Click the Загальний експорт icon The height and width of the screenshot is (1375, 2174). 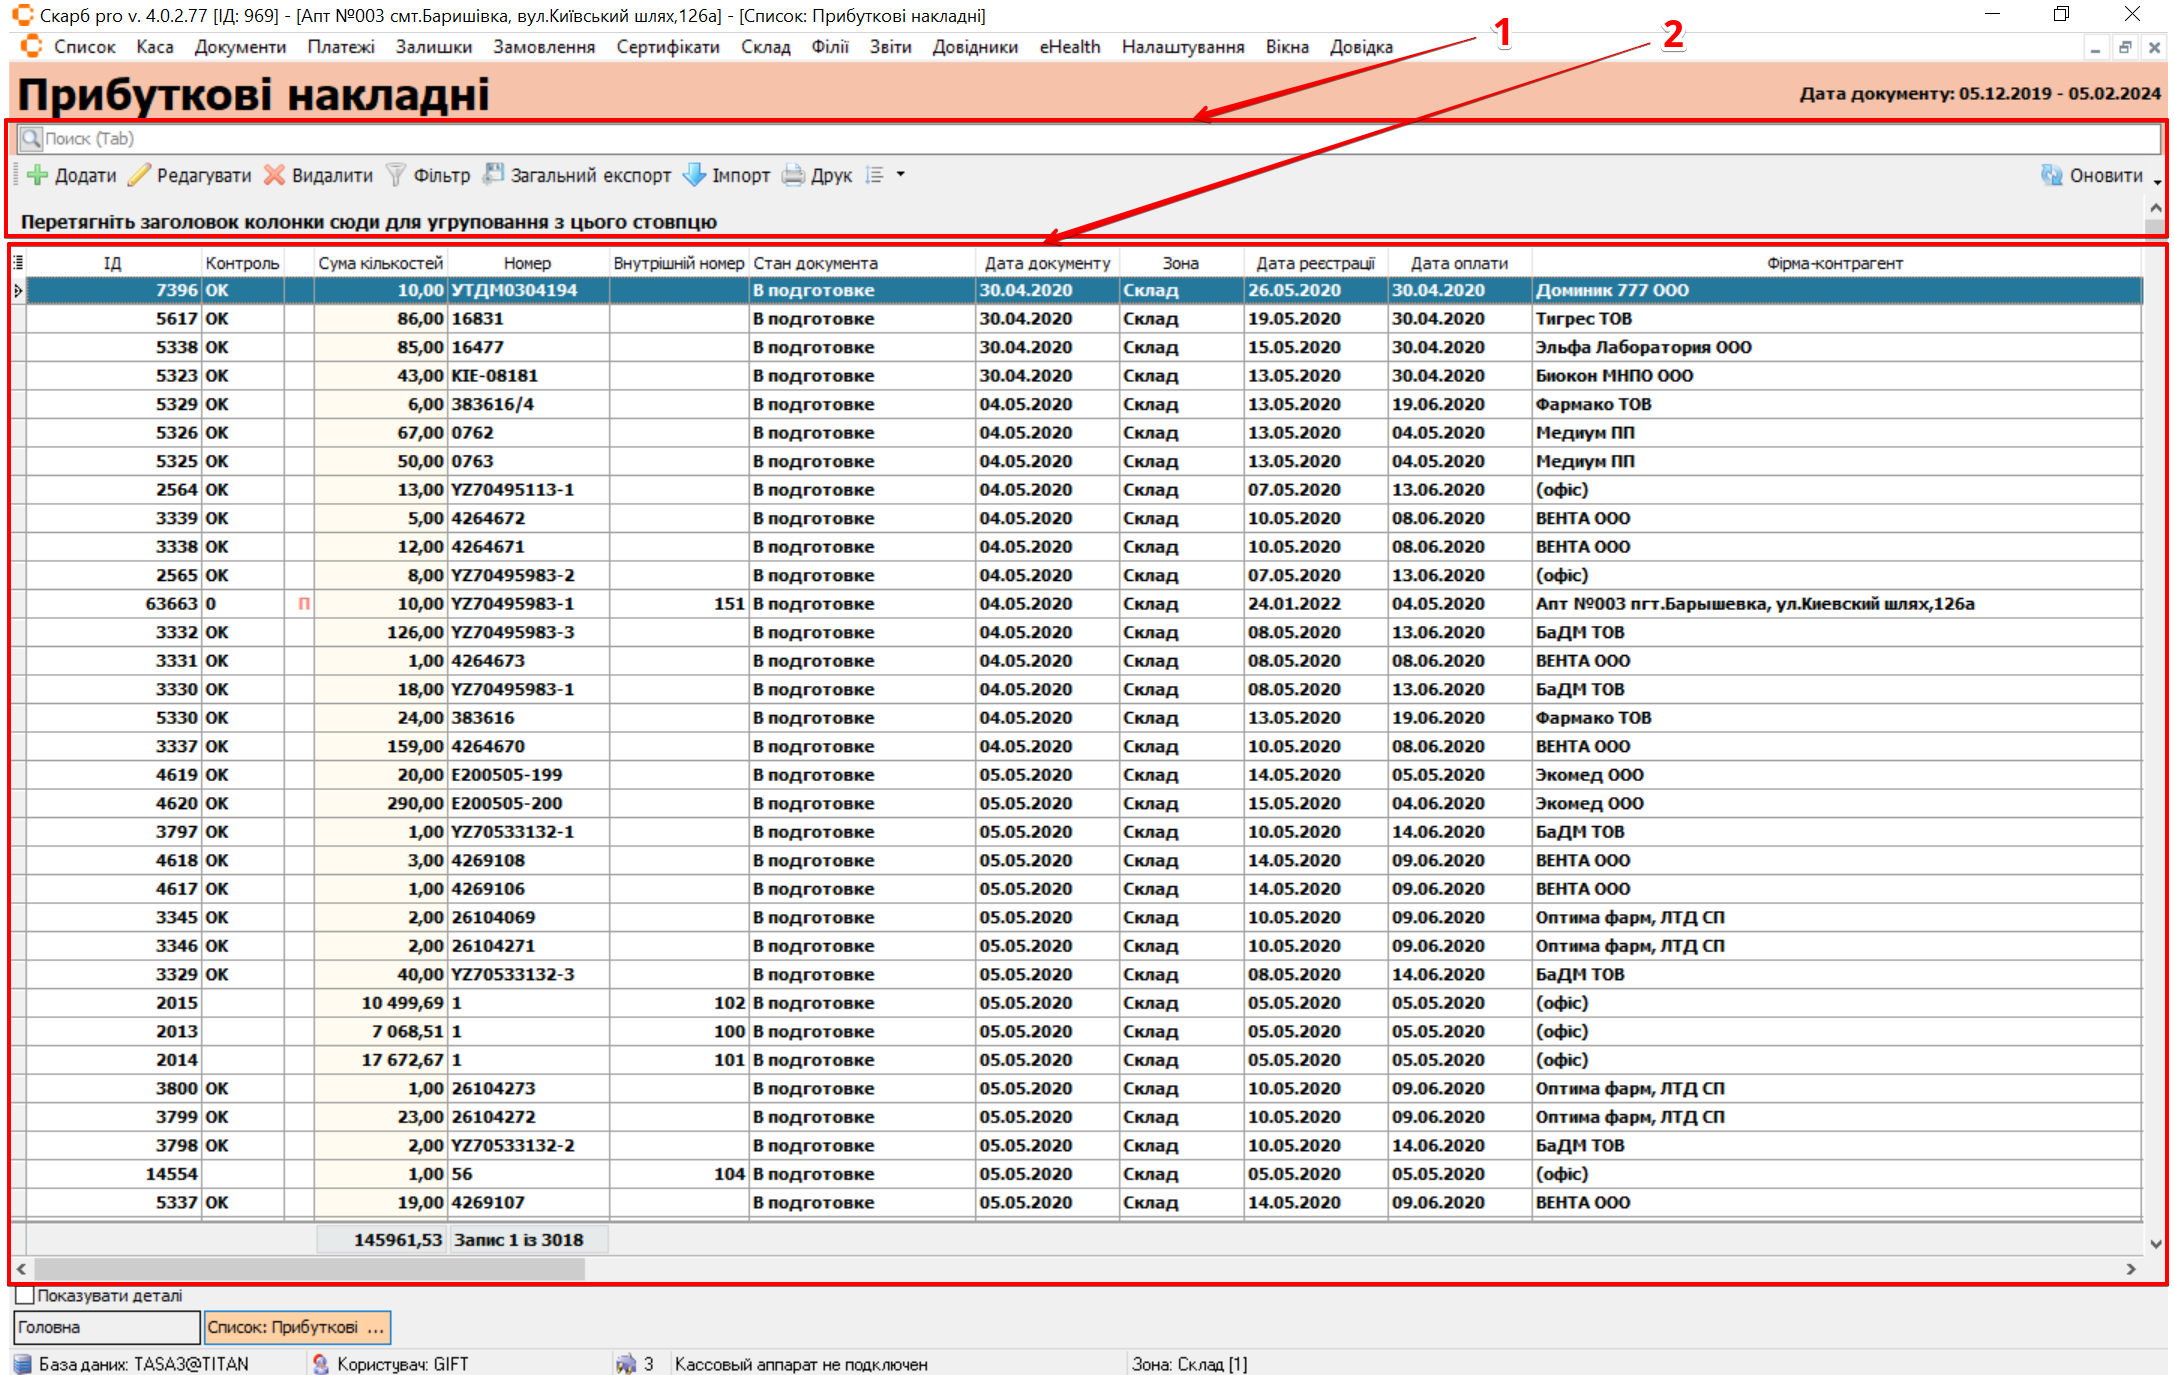point(493,175)
